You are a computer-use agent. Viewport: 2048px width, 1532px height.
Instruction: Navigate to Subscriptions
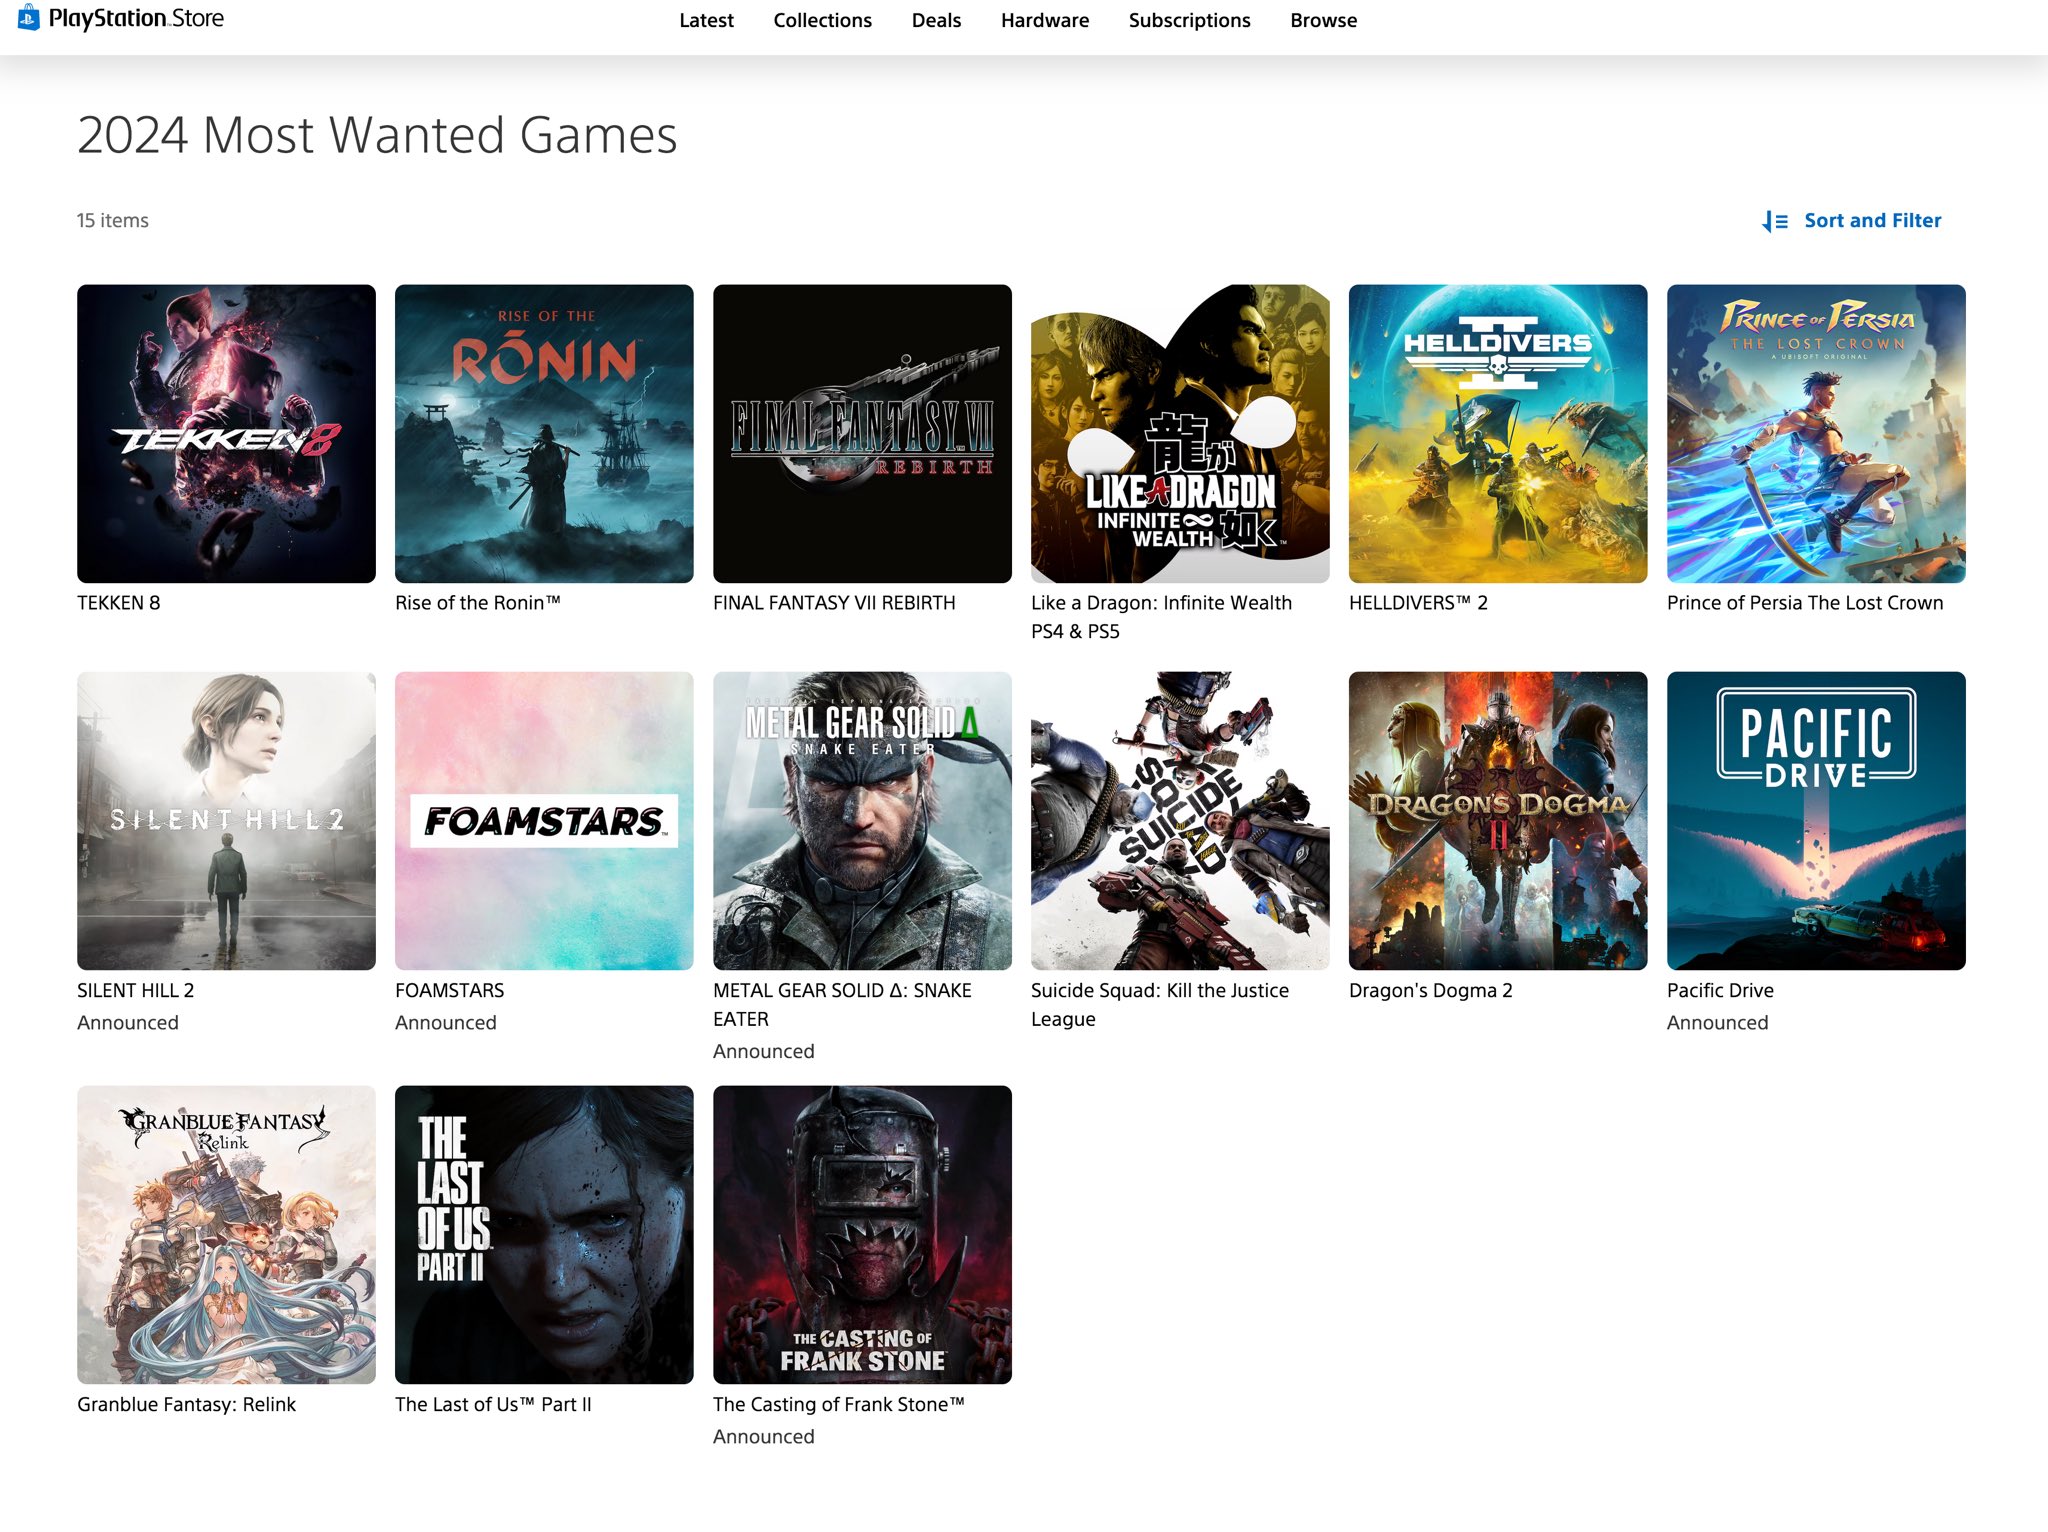click(x=1189, y=20)
